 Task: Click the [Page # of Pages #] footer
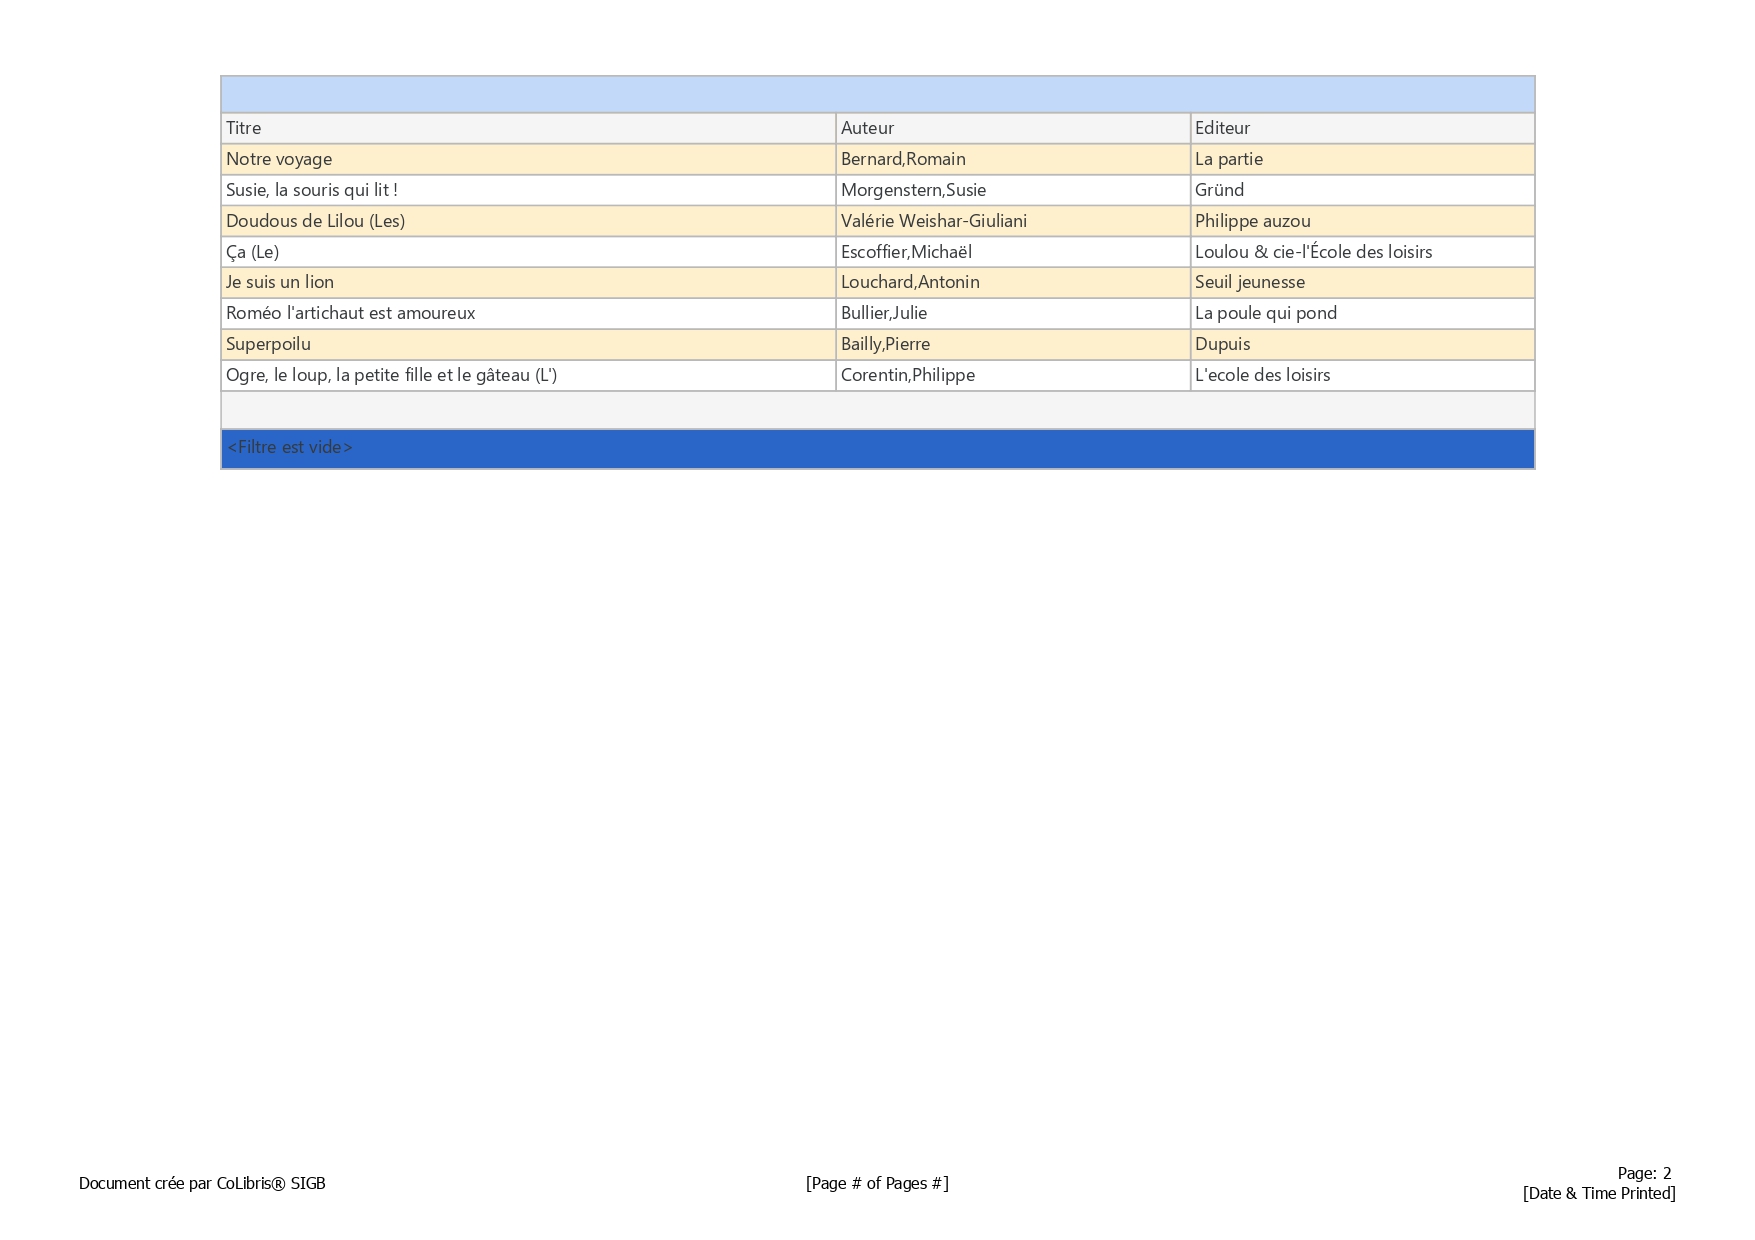(877, 1183)
